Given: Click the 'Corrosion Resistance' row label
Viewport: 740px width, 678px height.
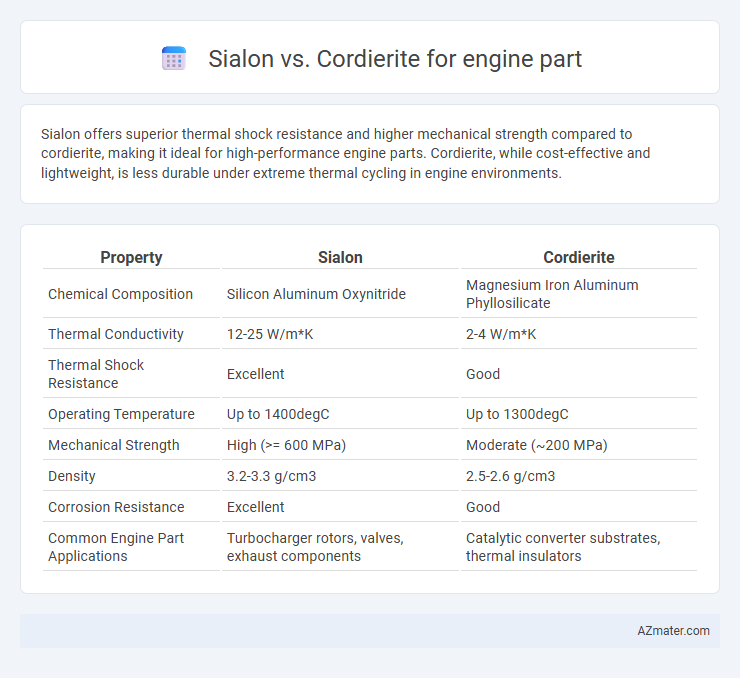Looking at the screenshot, I should click(116, 507).
